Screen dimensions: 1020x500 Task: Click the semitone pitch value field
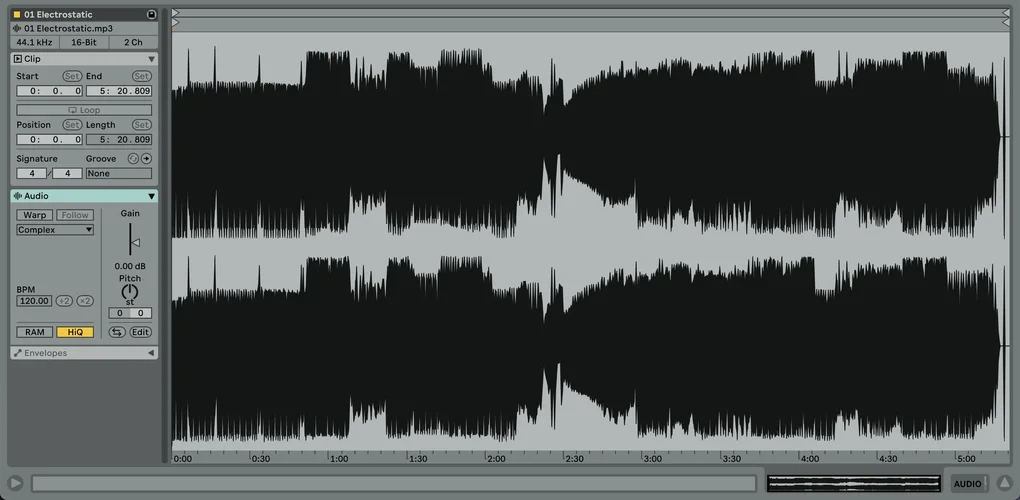pyautogui.click(x=119, y=313)
